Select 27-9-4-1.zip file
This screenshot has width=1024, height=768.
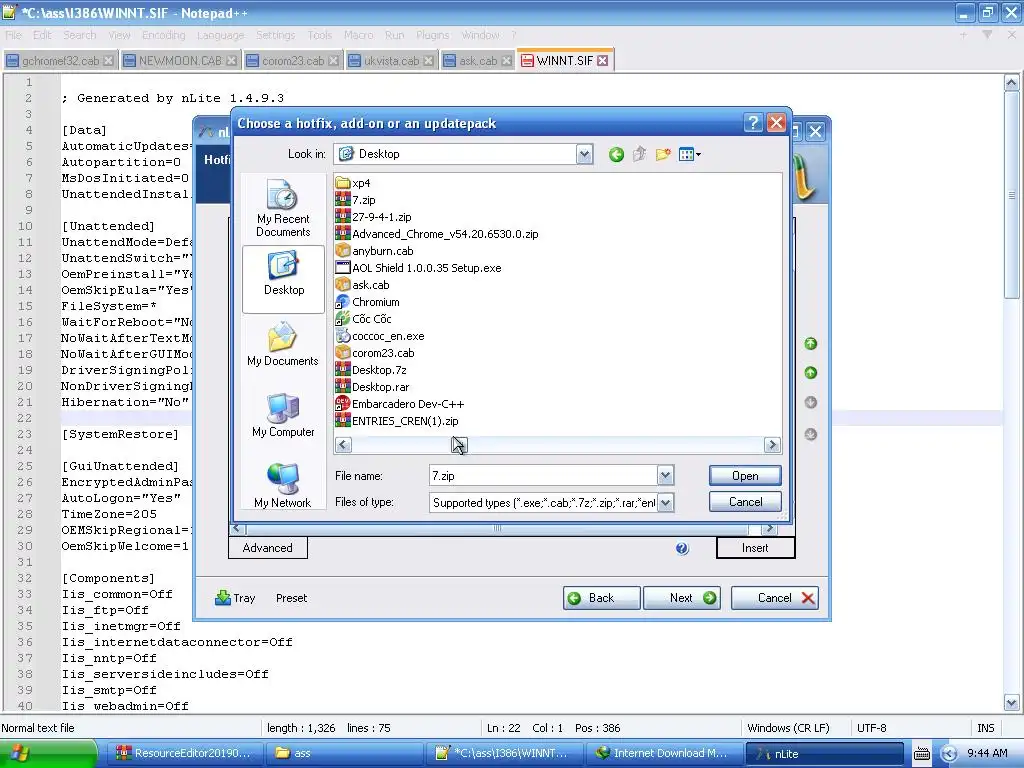pos(374,217)
